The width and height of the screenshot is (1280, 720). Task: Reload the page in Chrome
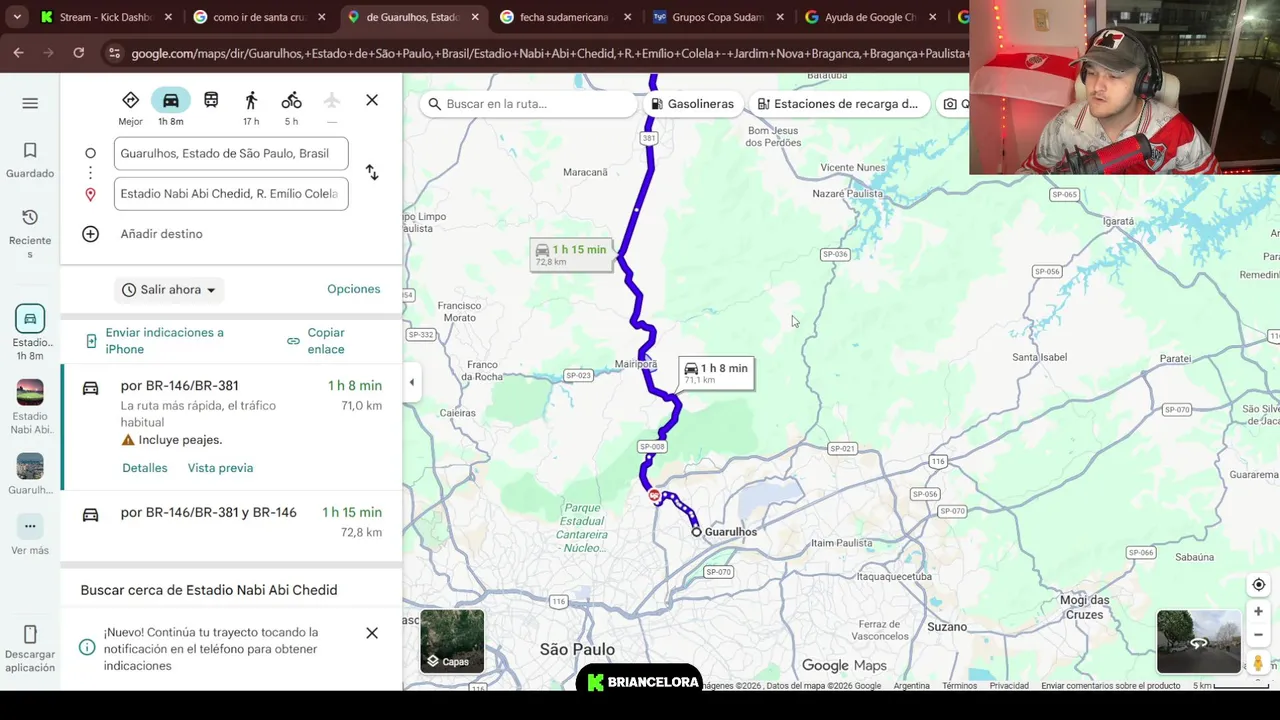pyautogui.click(x=79, y=53)
